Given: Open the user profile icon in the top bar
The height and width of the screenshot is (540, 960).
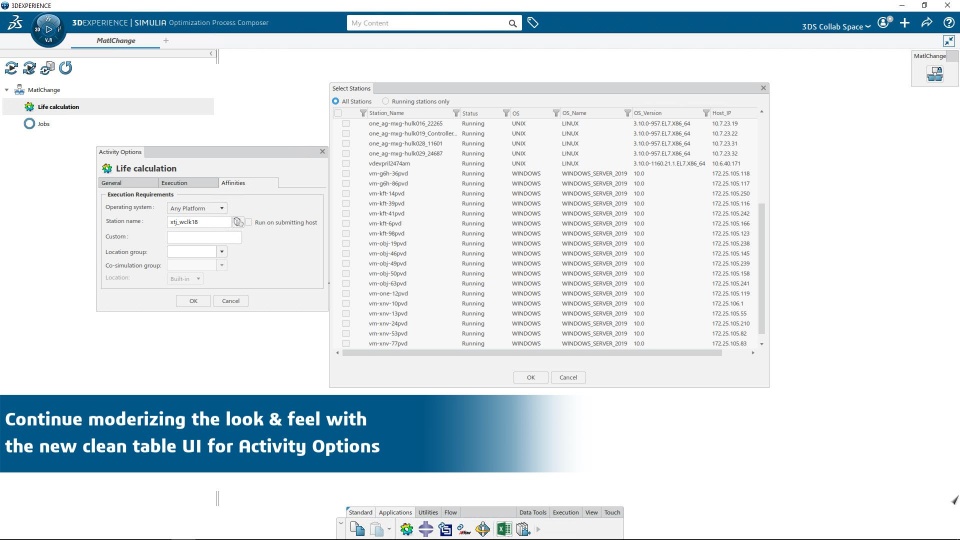Looking at the screenshot, I should pos(885,23).
